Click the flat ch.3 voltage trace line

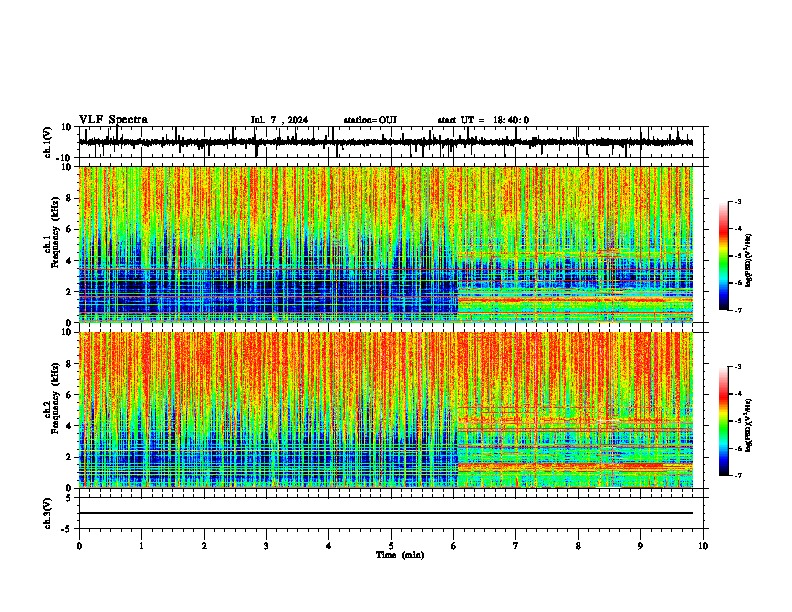385,513
